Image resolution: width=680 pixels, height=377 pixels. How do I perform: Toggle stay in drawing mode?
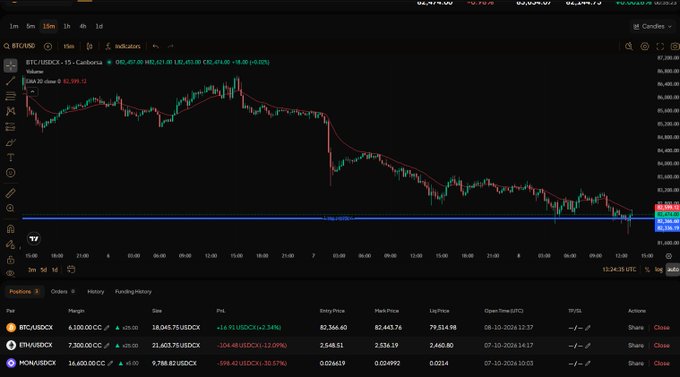(x=10, y=245)
